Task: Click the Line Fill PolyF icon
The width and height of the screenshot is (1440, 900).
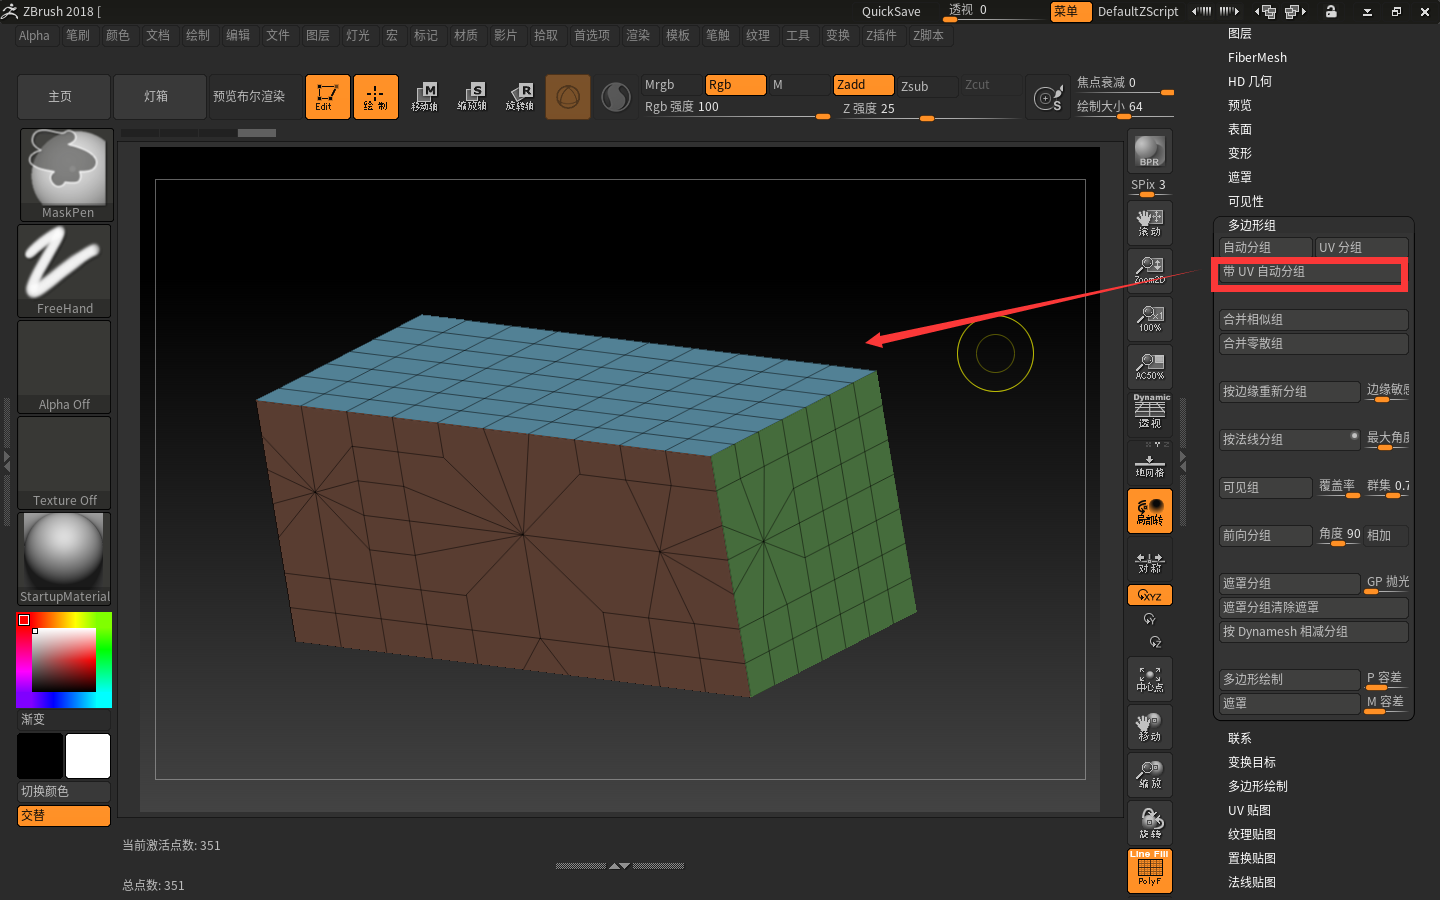Action: click(1149, 870)
